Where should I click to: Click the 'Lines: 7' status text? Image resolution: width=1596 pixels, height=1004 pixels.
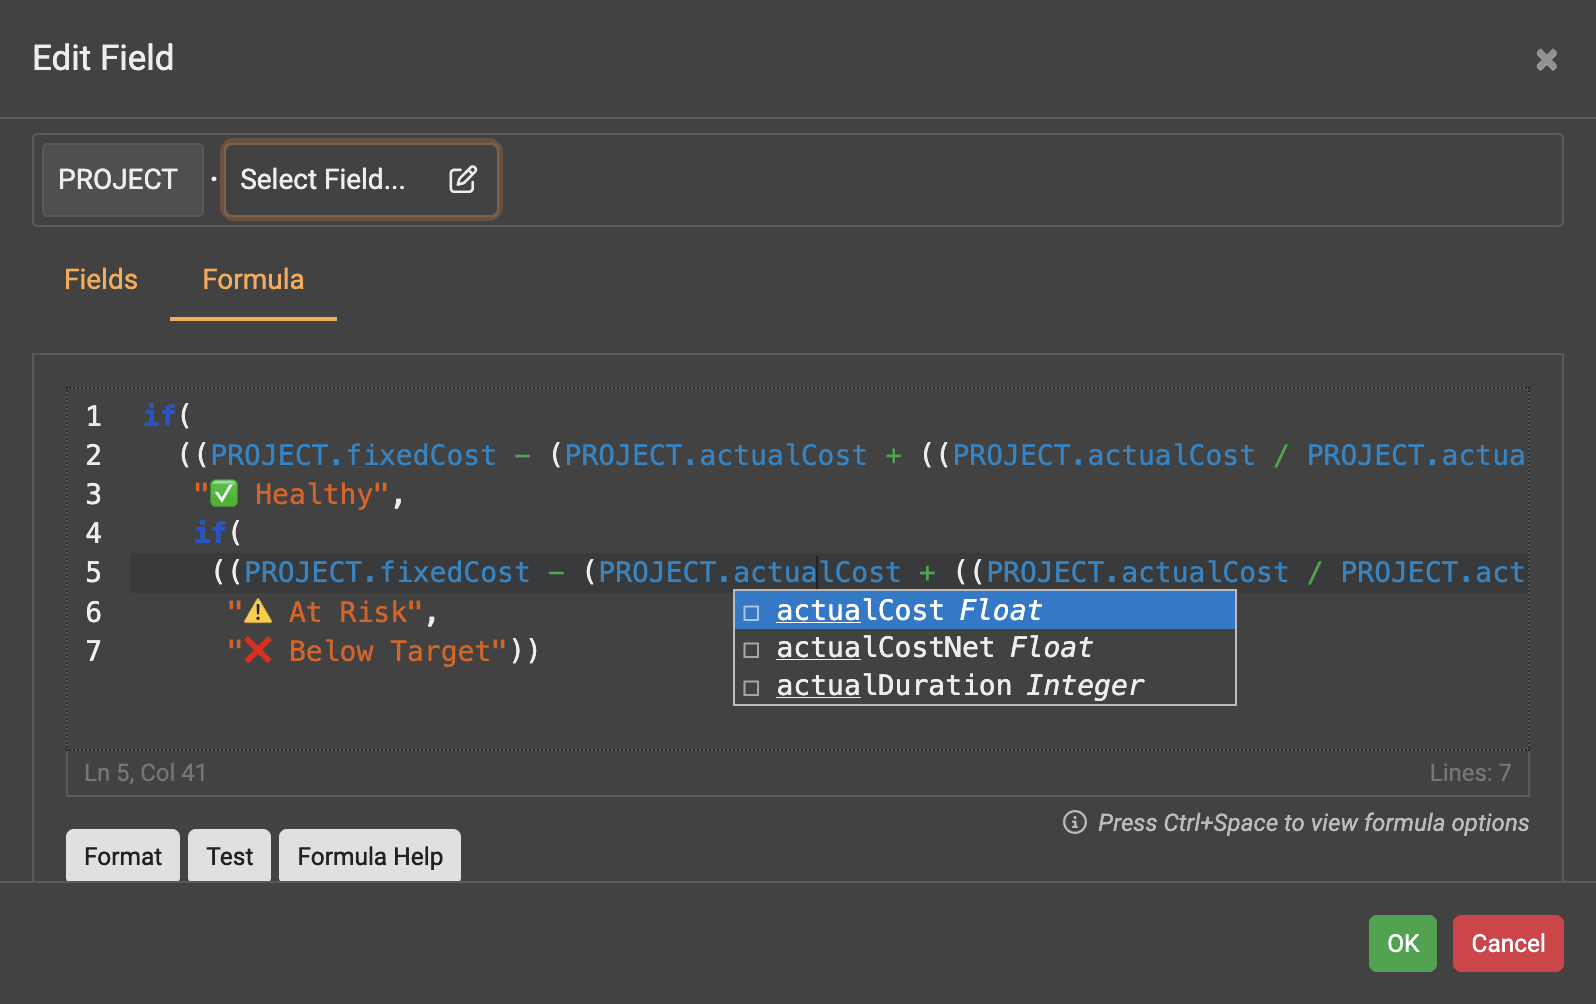1470,773
